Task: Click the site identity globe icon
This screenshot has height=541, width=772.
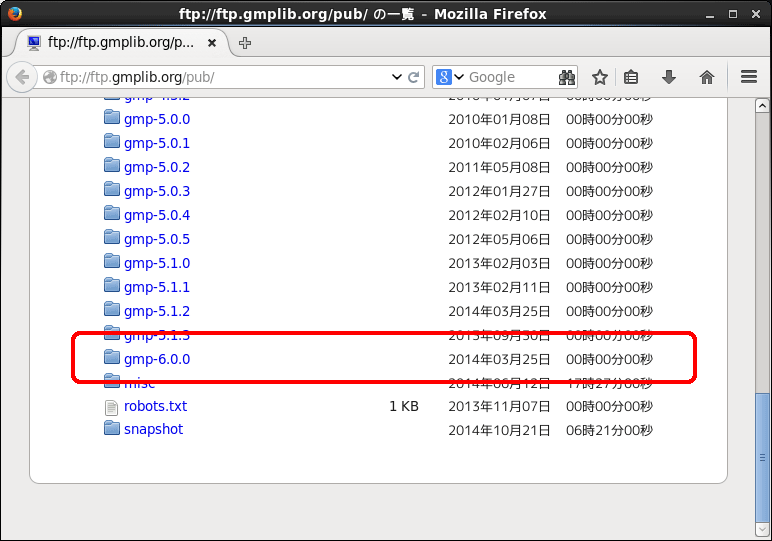Action: click(x=50, y=77)
